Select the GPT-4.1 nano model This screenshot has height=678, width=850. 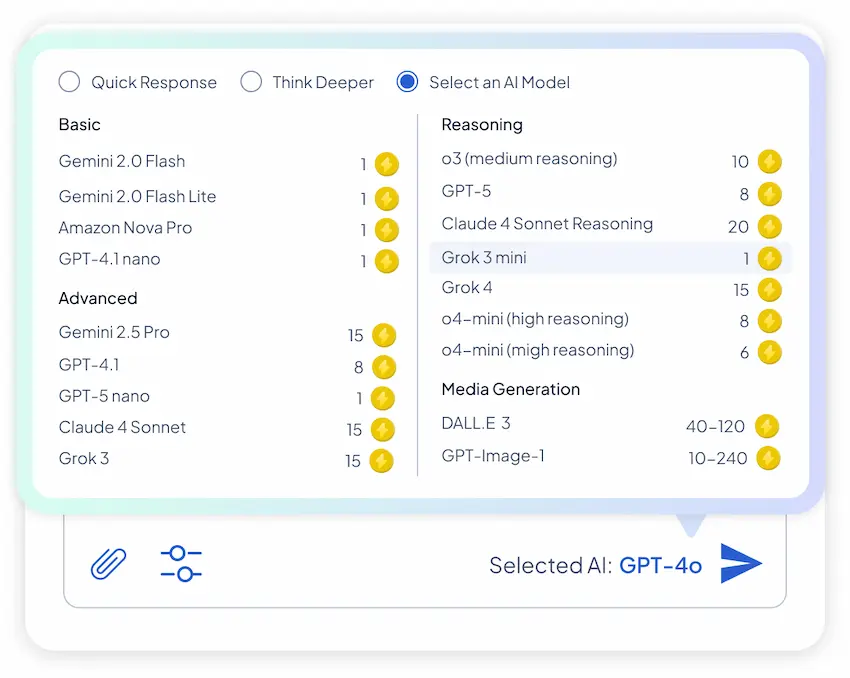coord(110,259)
